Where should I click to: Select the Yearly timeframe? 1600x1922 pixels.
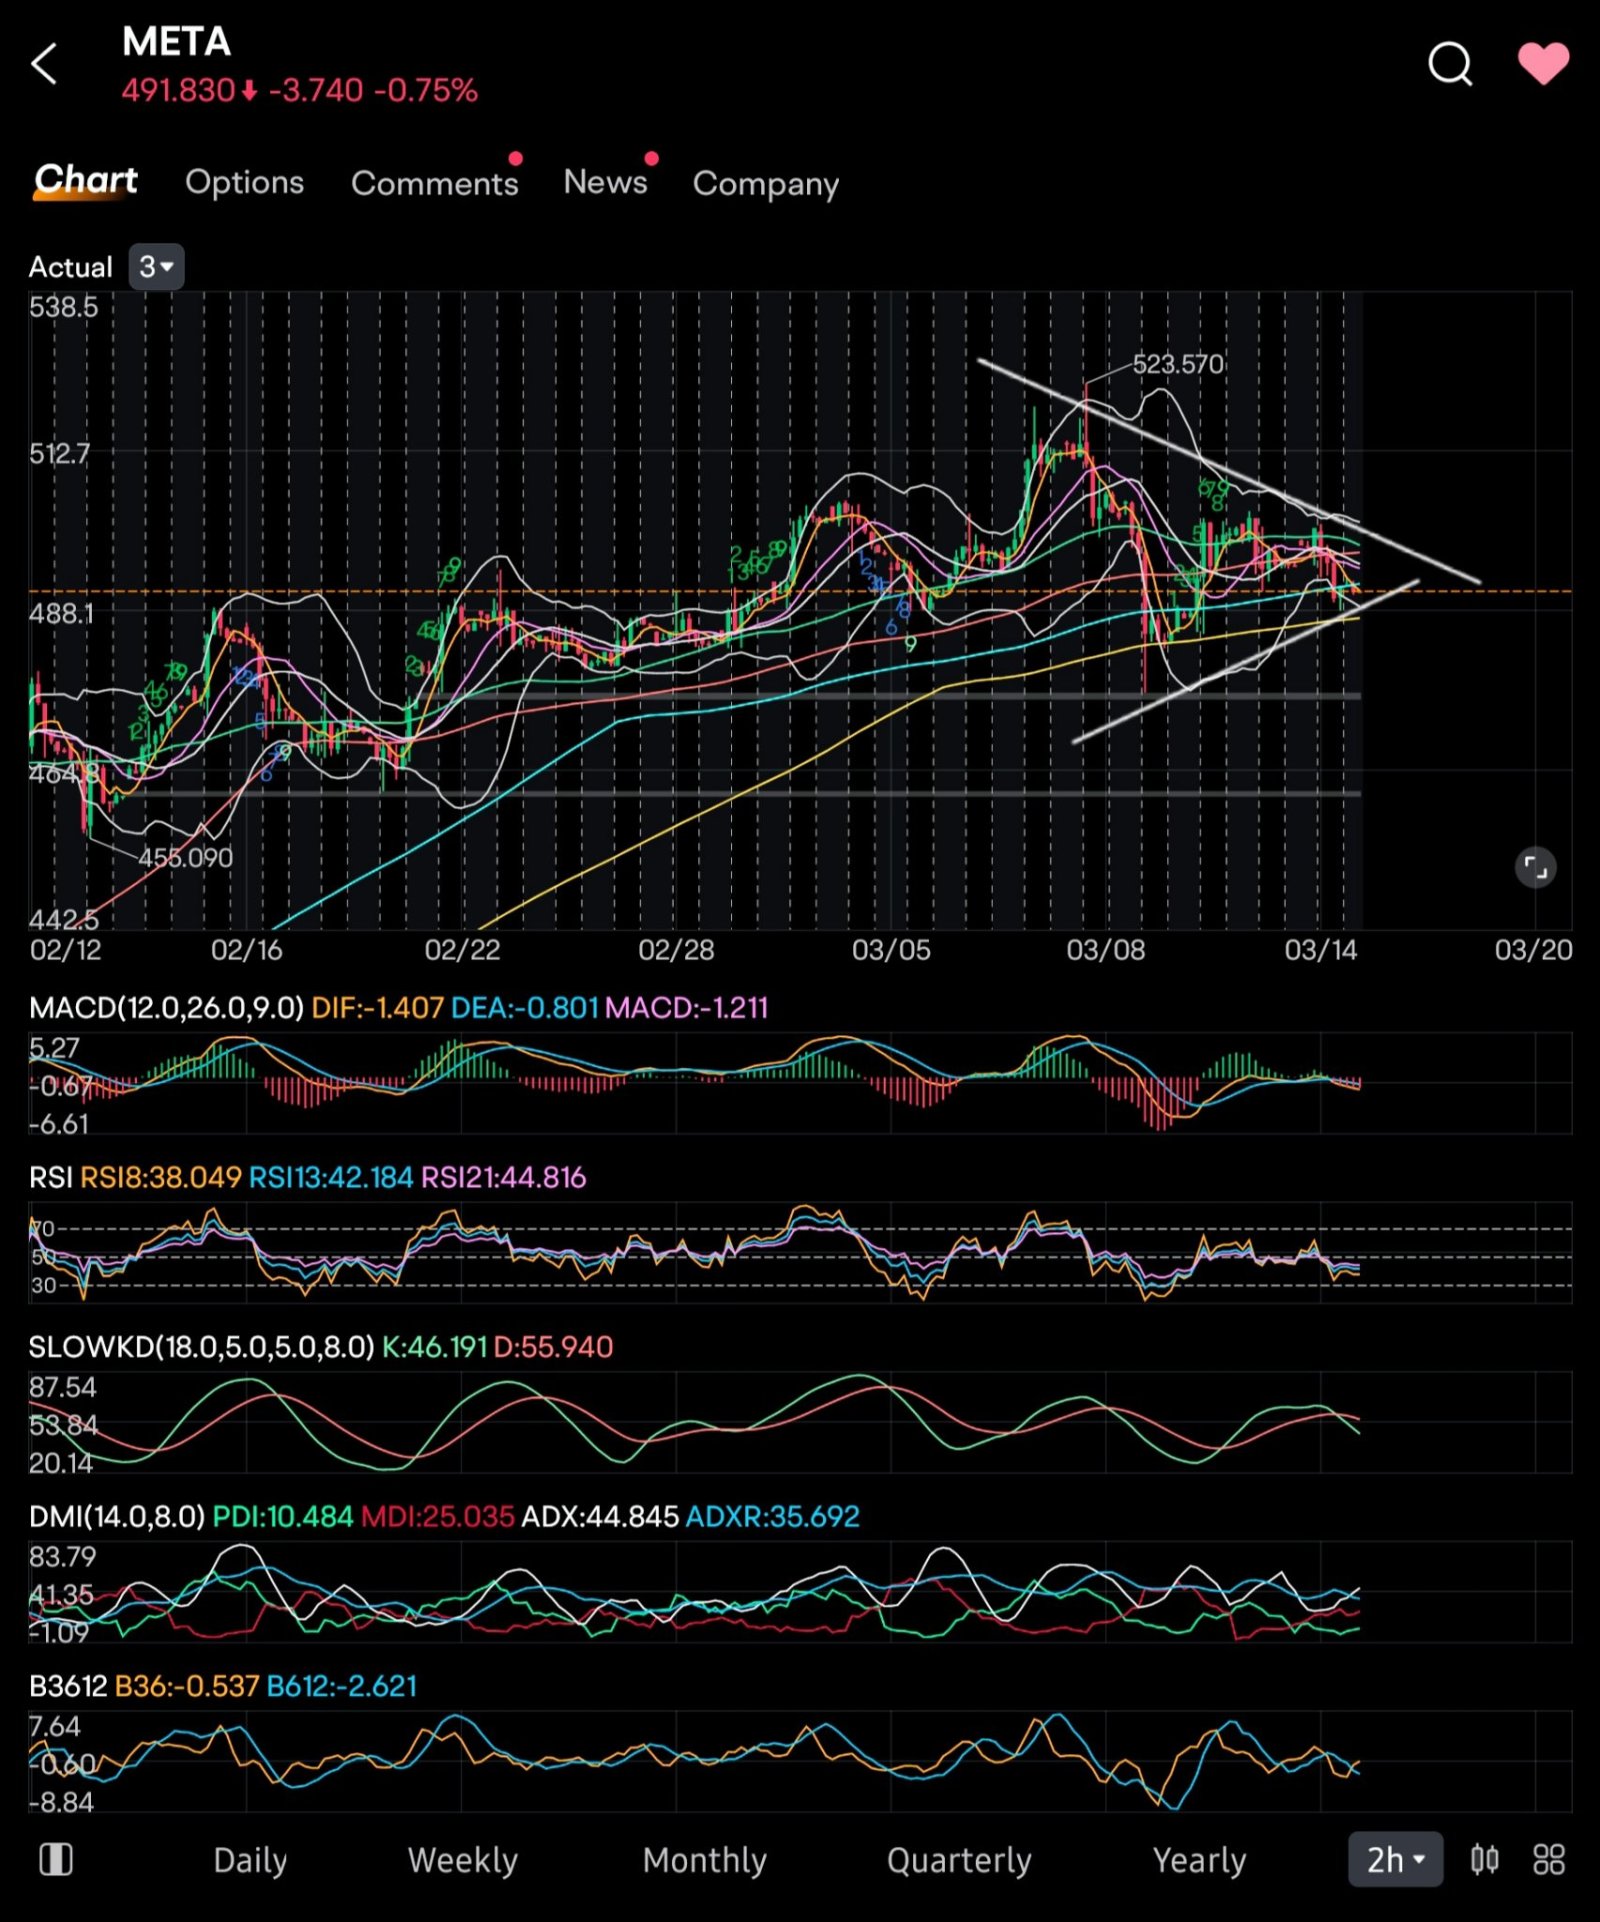(1199, 1860)
